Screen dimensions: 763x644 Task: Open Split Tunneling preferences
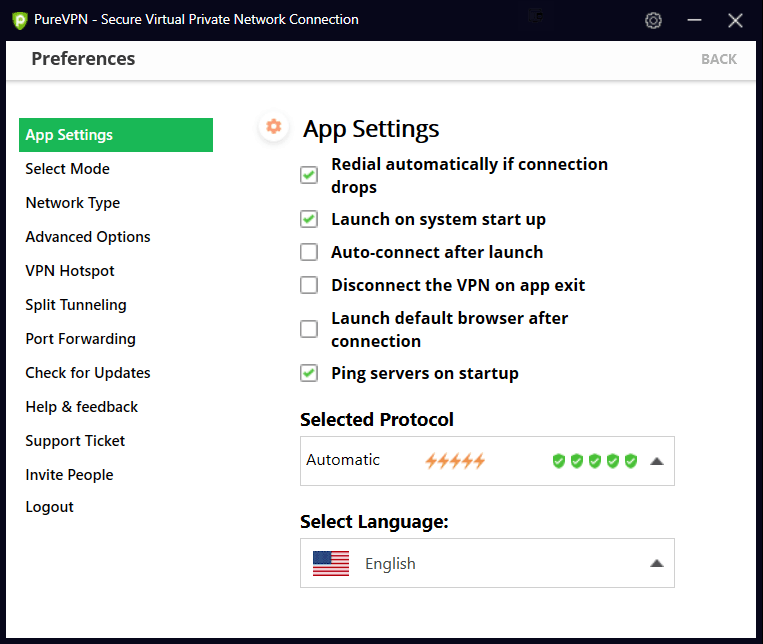click(76, 305)
